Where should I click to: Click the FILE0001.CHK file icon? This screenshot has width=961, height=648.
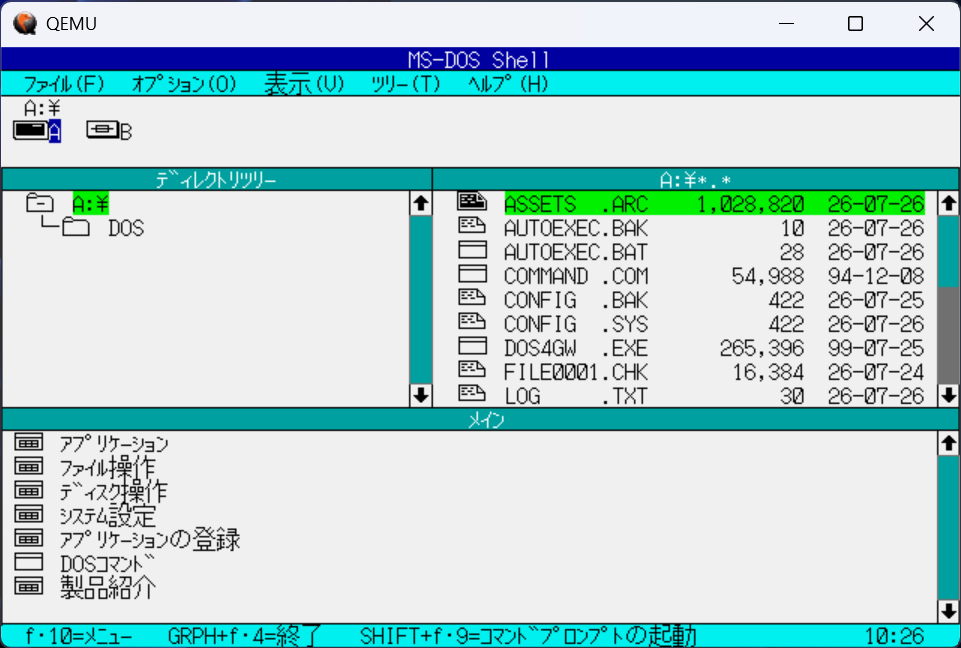[472, 370]
